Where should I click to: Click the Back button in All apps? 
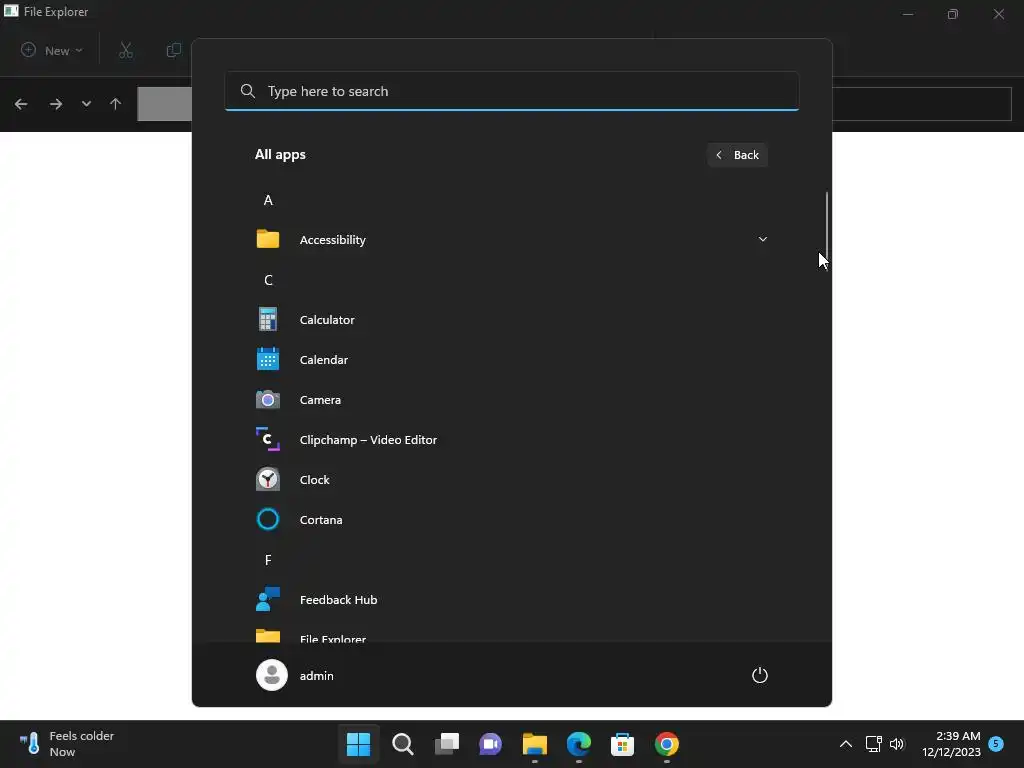pos(737,155)
